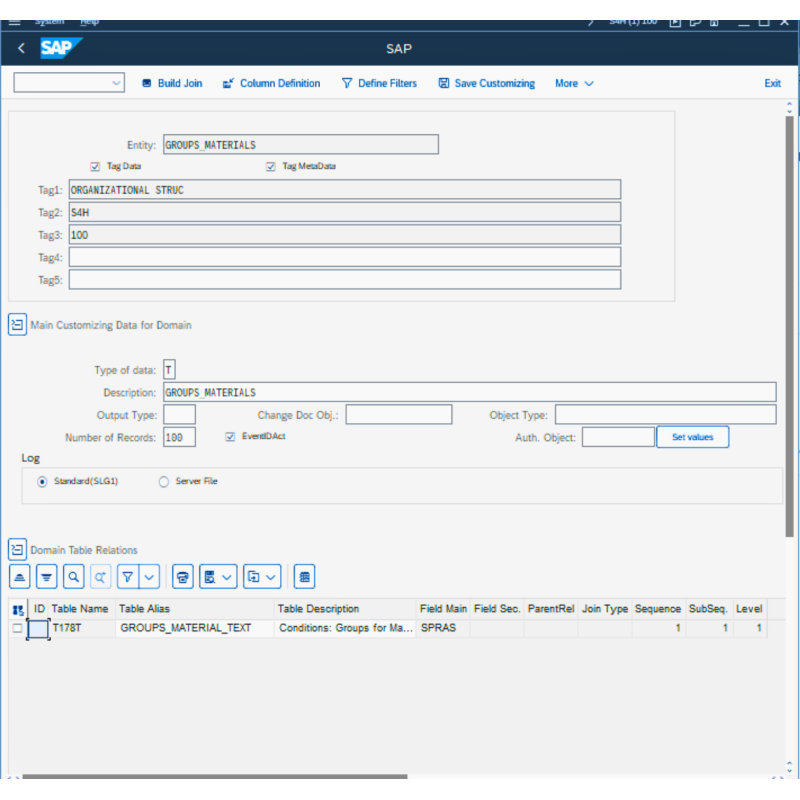
Task: Toggle the Tag MetaData checkbox
Action: click(271, 167)
